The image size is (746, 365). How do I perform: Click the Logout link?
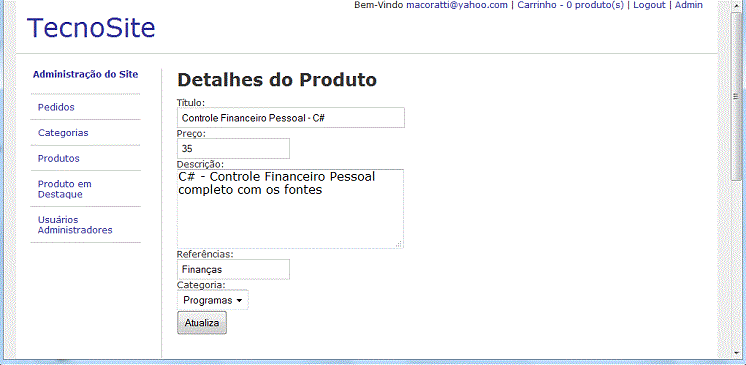pos(649,5)
